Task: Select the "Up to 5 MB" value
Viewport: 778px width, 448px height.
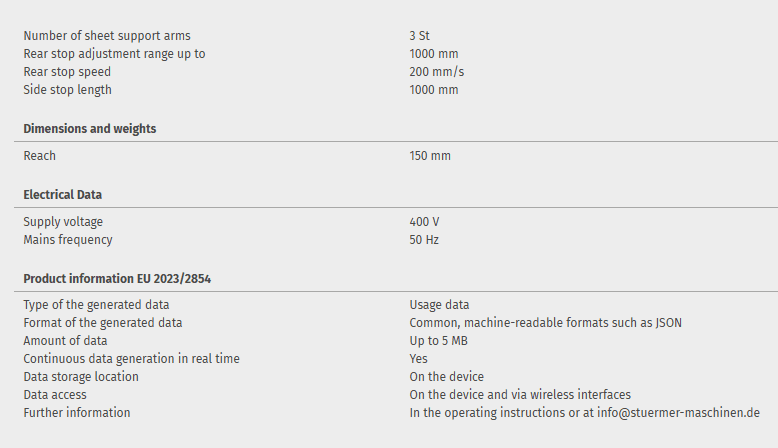Action: (x=439, y=341)
